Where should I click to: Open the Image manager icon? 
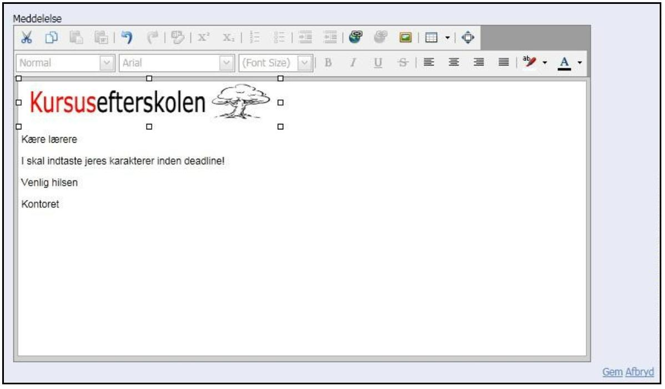click(405, 38)
